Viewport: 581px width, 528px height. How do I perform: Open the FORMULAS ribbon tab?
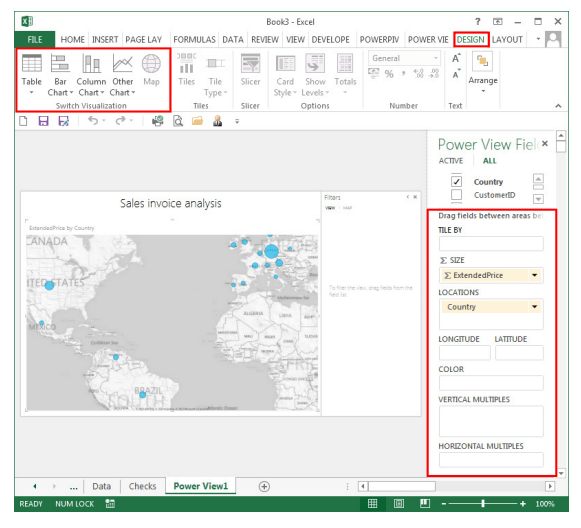(194, 40)
